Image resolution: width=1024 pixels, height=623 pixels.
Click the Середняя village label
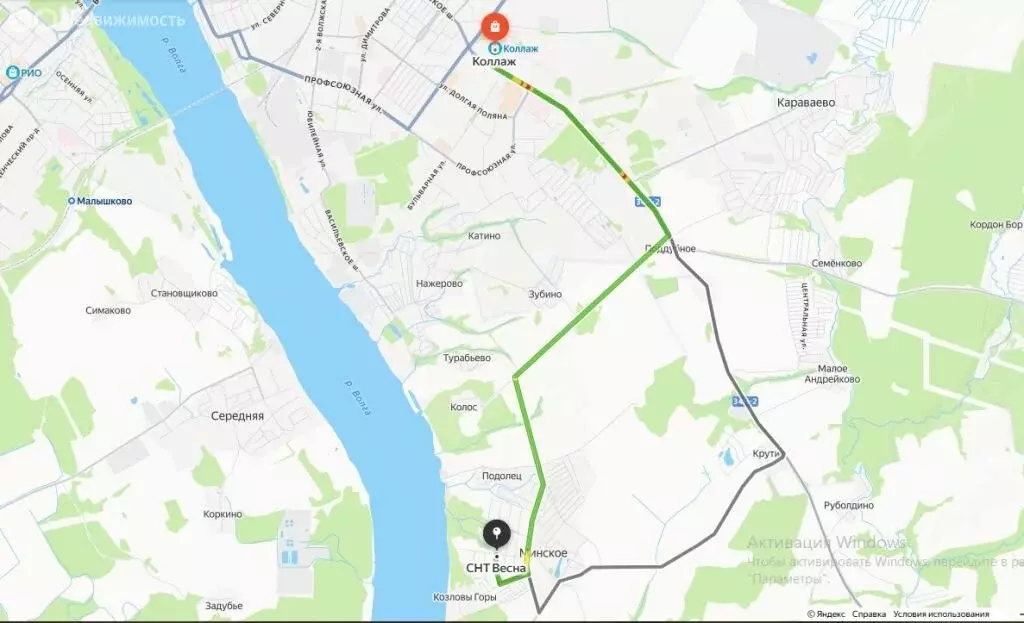237,416
